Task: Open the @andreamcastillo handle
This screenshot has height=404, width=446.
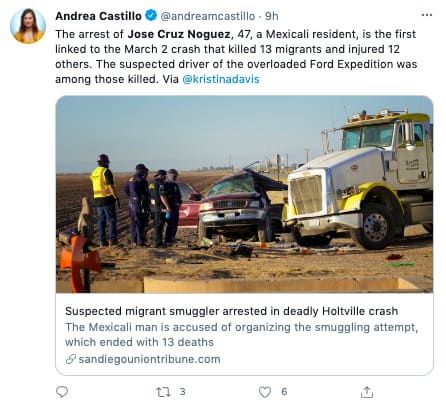Action: [x=208, y=16]
